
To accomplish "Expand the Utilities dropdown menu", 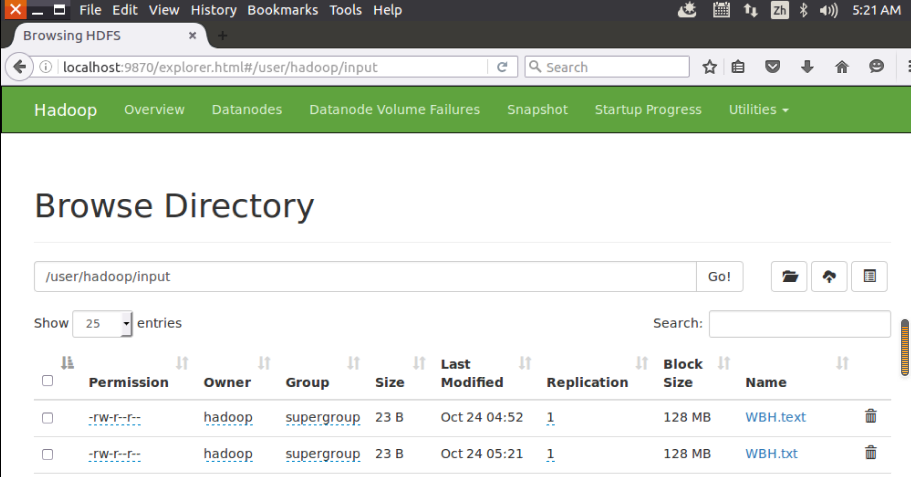I will (758, 110).
